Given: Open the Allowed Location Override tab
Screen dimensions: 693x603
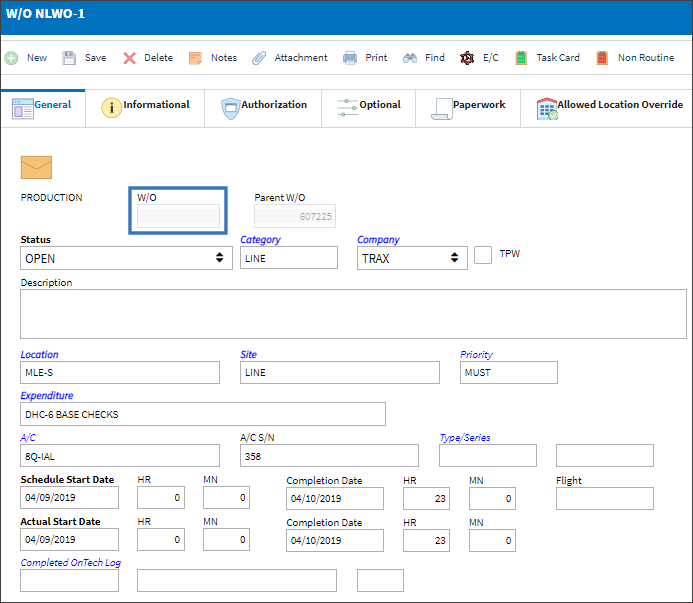Looking at the screenshot, I should click(606, 108).
